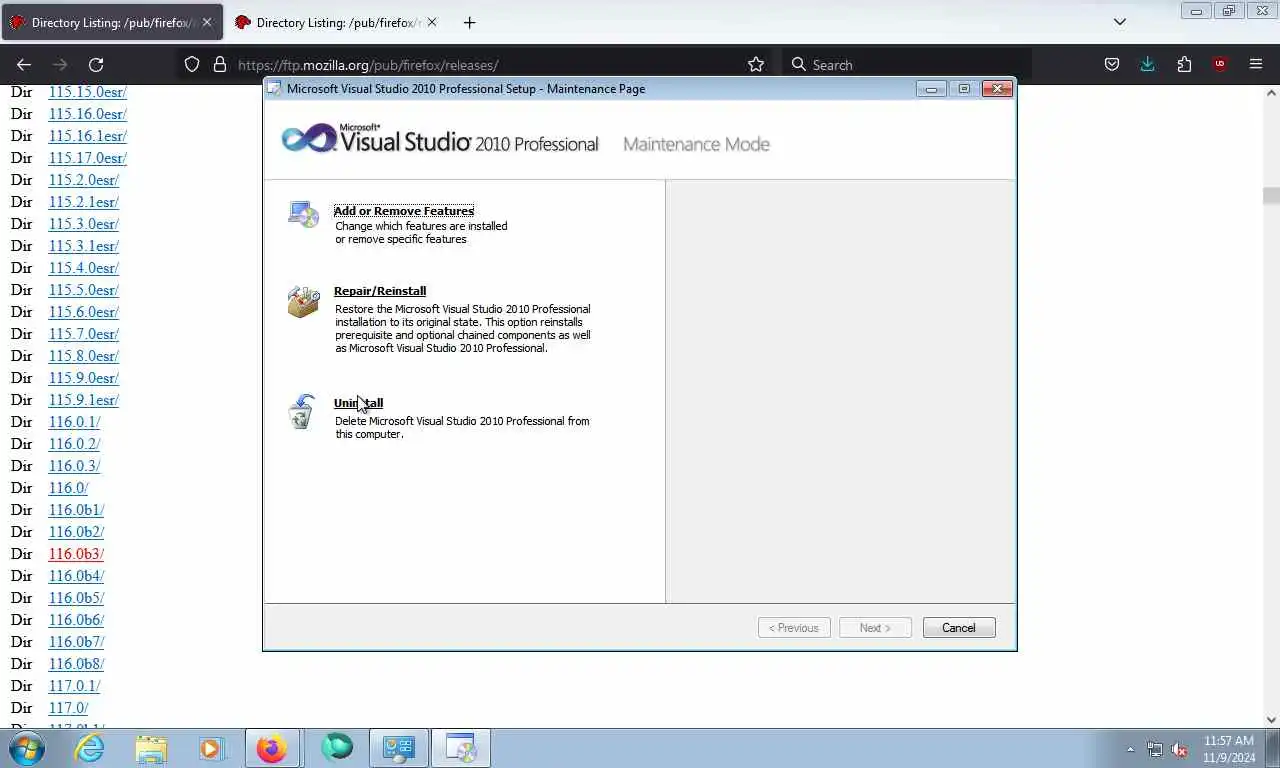This screenshot has width=1280, height=768.
Task: Click the Repair/Reinstall toolbox icon
Action: [x=303, y=301]
